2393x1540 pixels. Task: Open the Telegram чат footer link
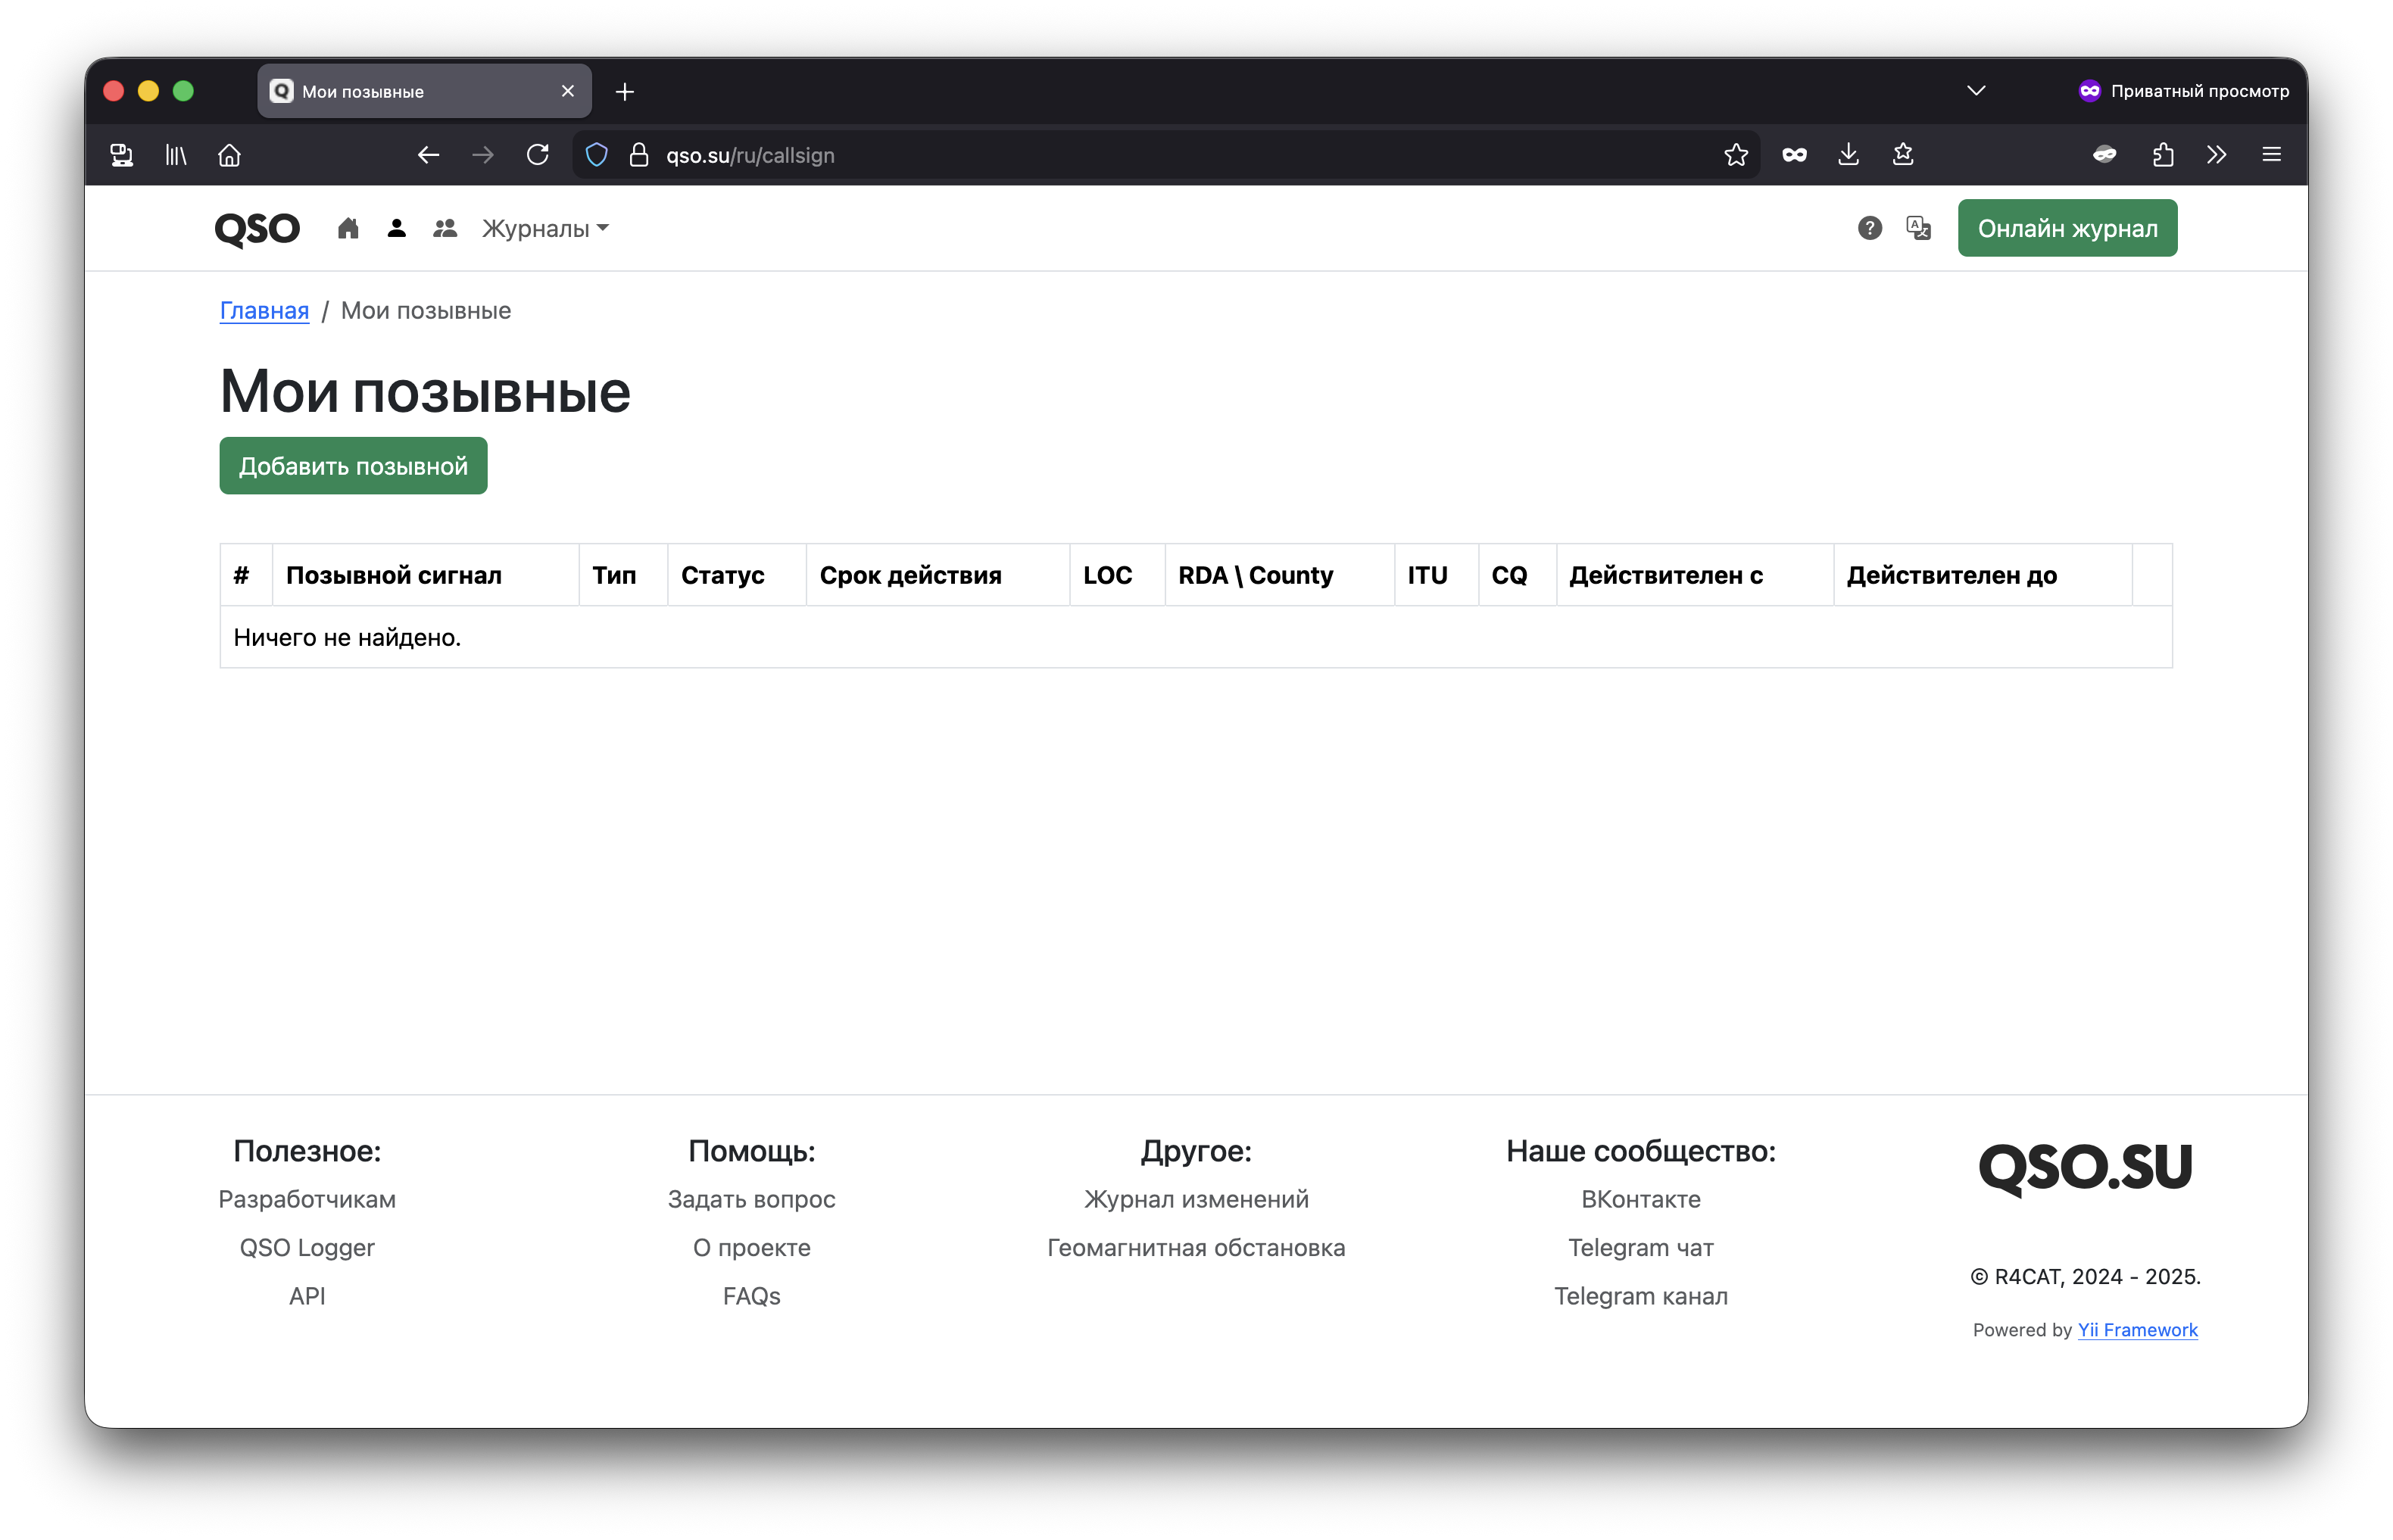point(1640,1248)
